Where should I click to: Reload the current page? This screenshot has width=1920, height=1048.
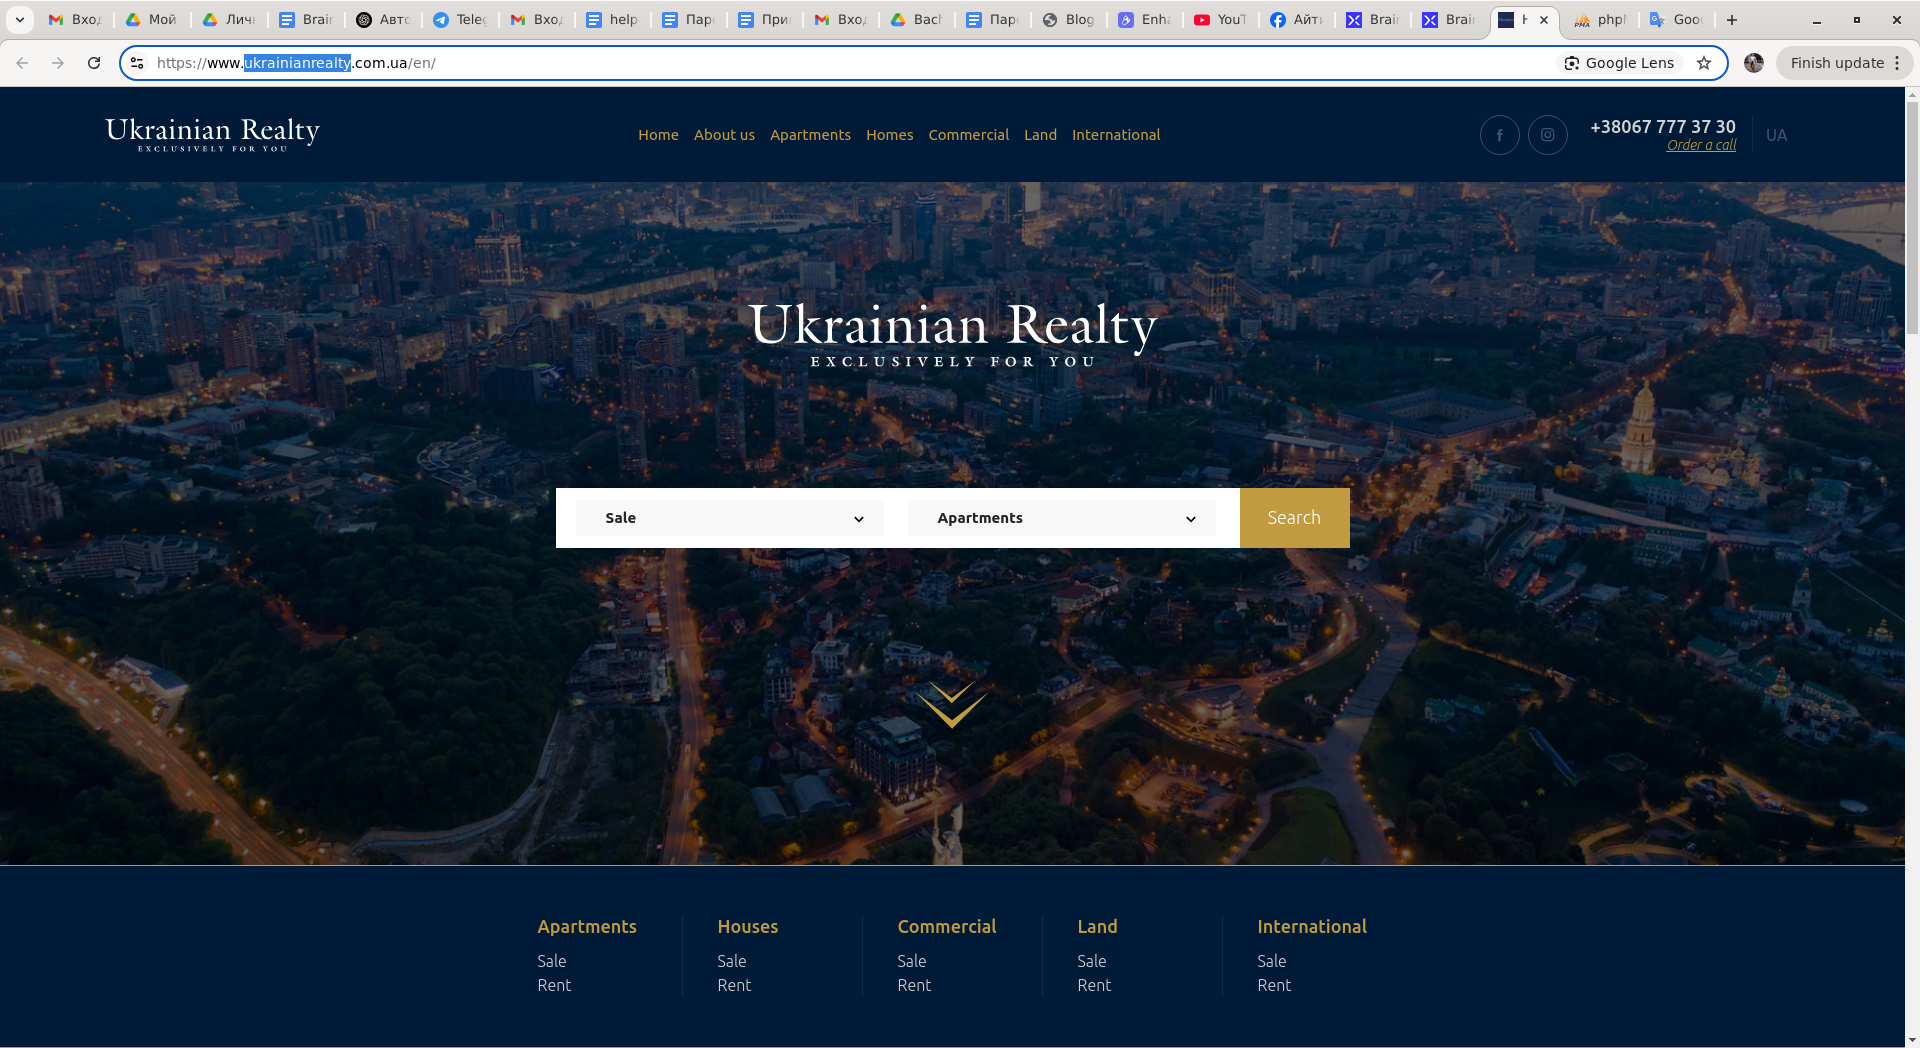click(x=94, y=62)
